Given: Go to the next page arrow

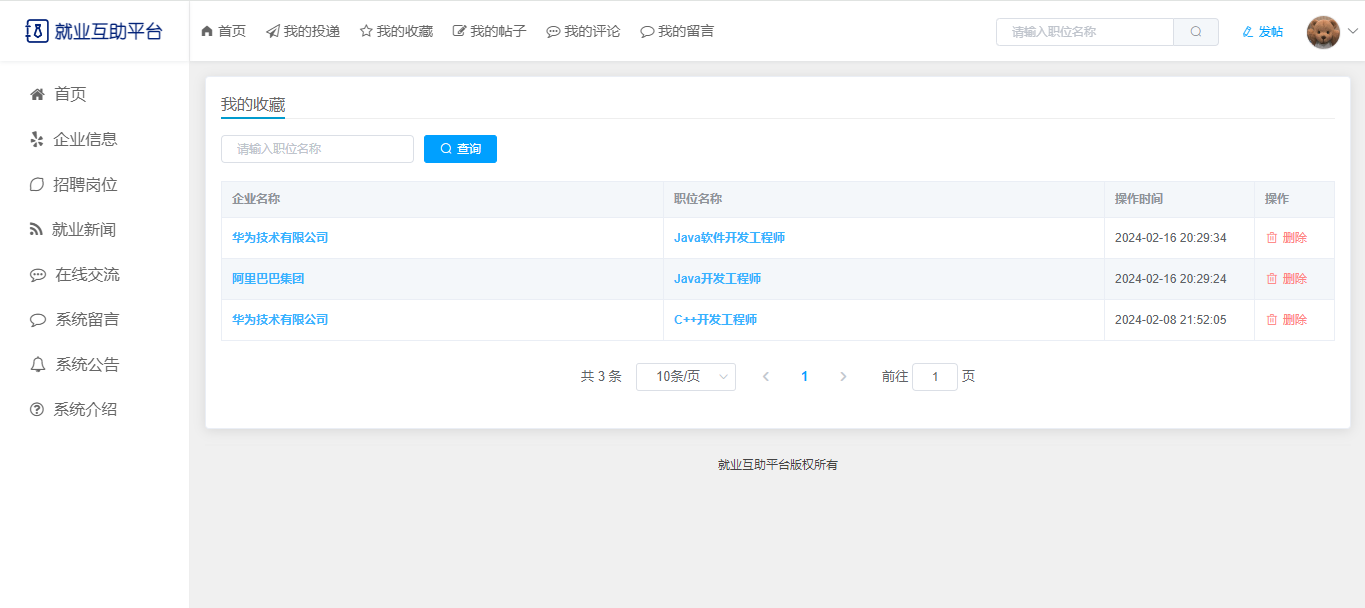Looking at the screenshot, I should pyautogui.click(x=843, y=377).
